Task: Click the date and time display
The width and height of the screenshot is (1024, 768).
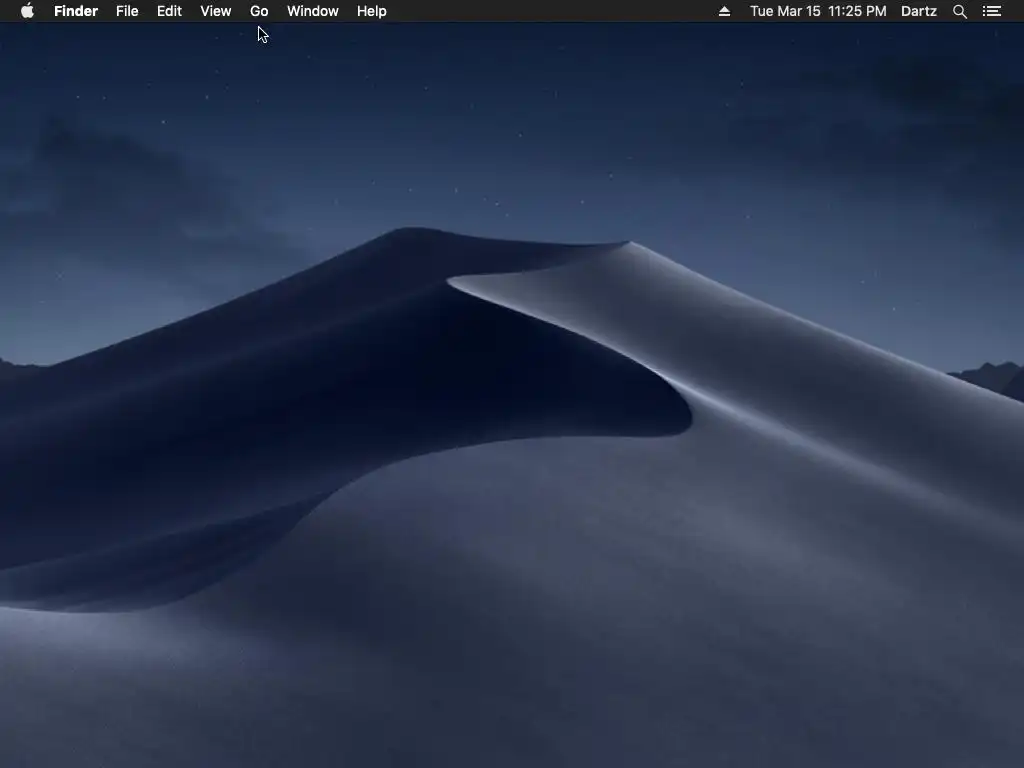Action: point(818,11)
